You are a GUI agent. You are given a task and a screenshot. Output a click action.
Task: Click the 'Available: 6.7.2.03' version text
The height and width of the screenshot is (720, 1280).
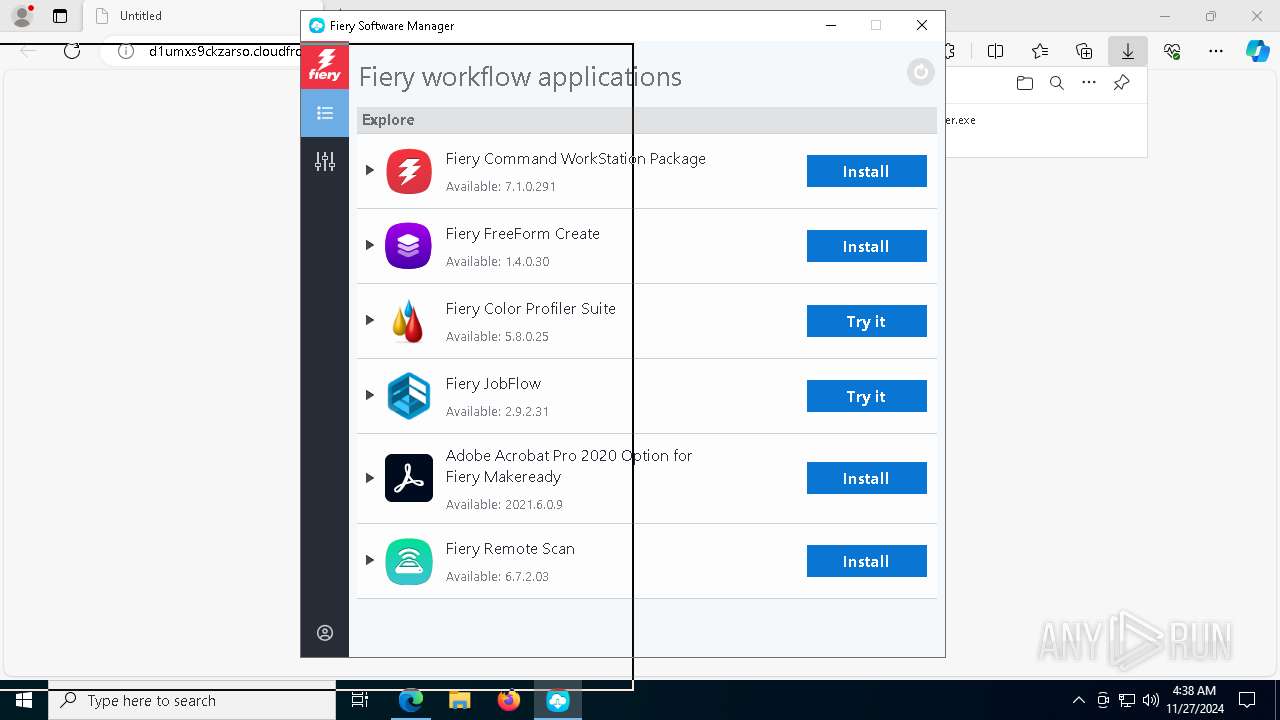(x=498, y=577)
